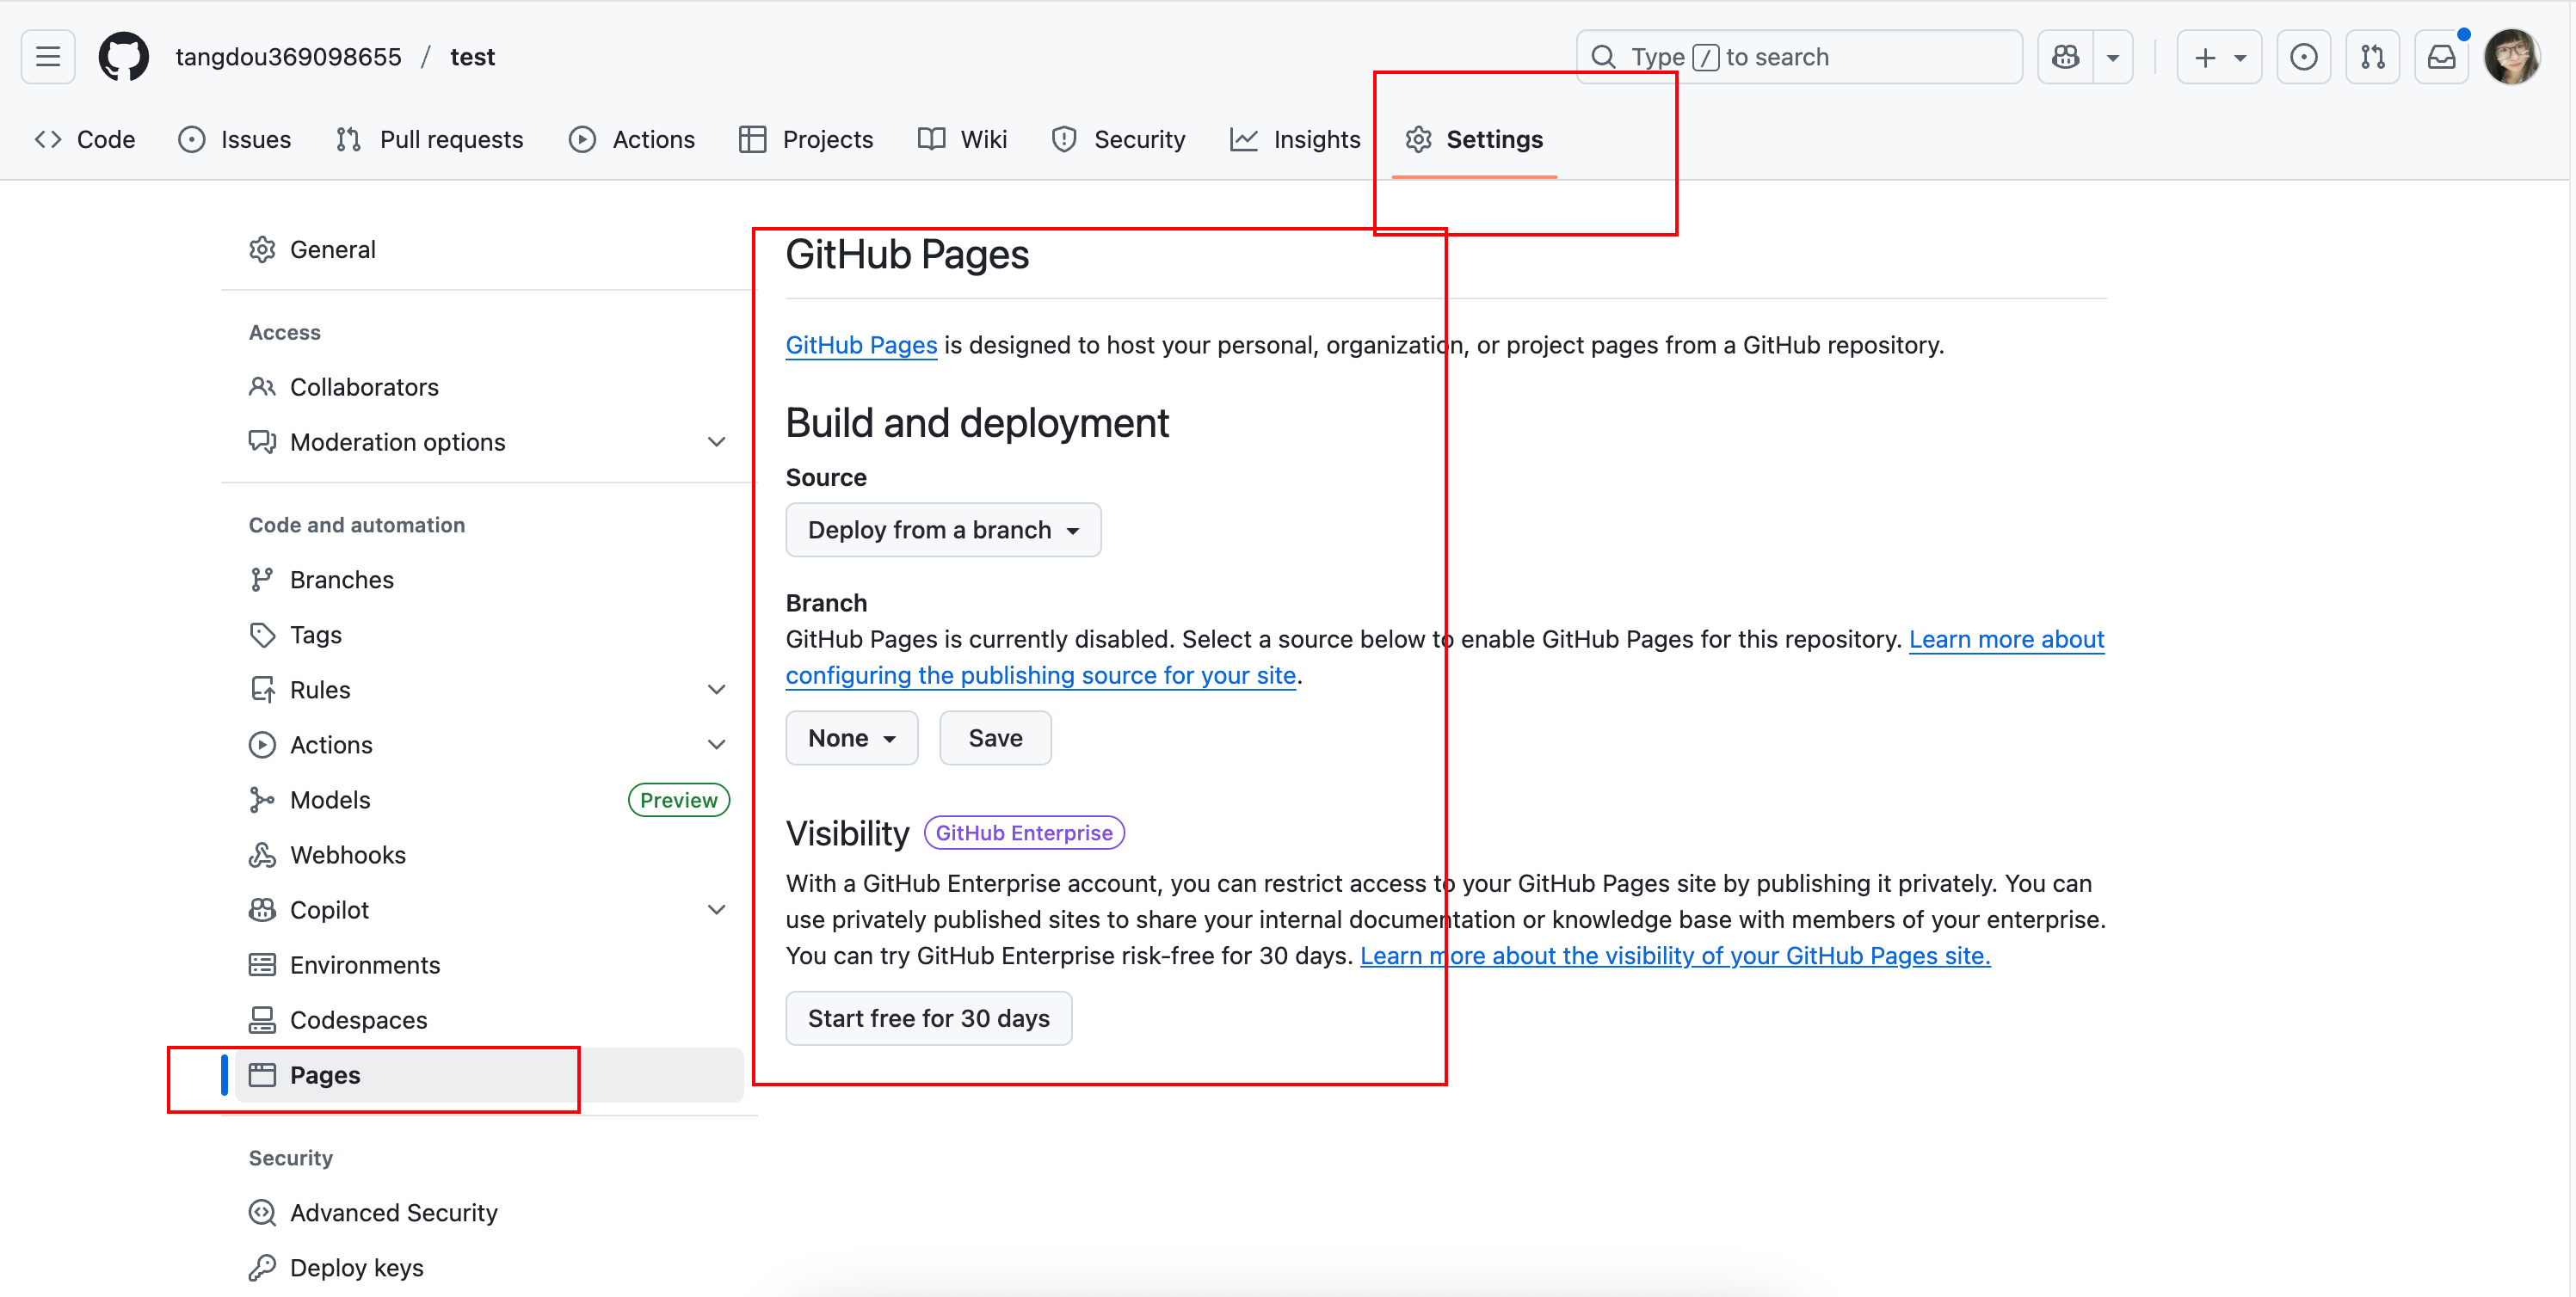Open the Deploy from a branch dropdown
The height and width of the screenshot is (1297, 2576).
[942, 530]
